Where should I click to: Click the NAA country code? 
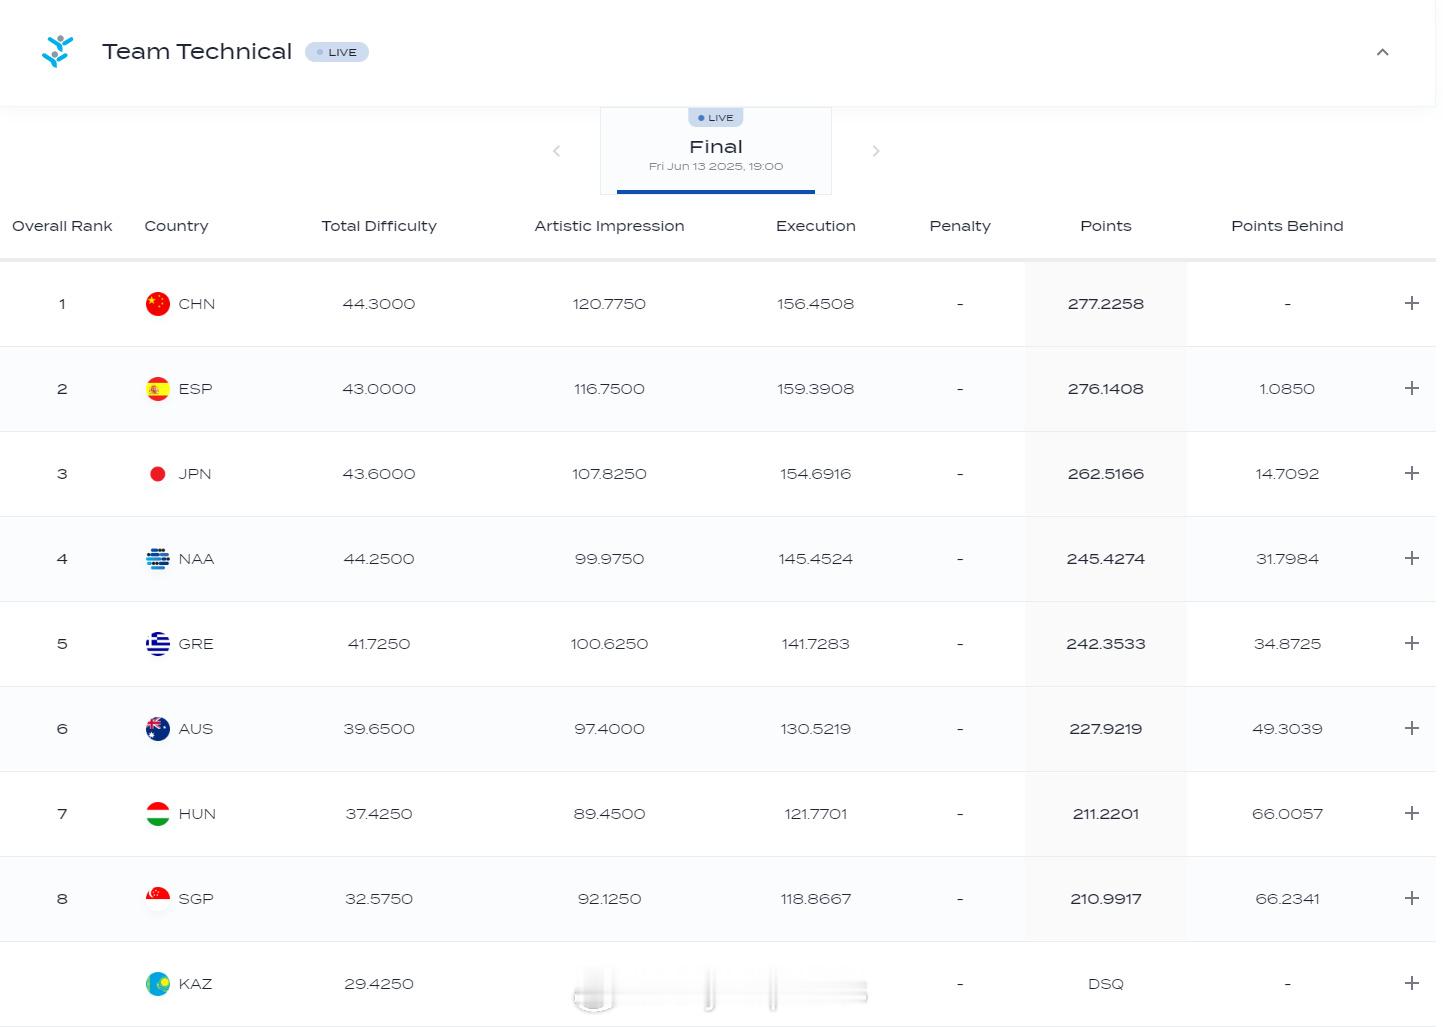(x=196, y=559)
